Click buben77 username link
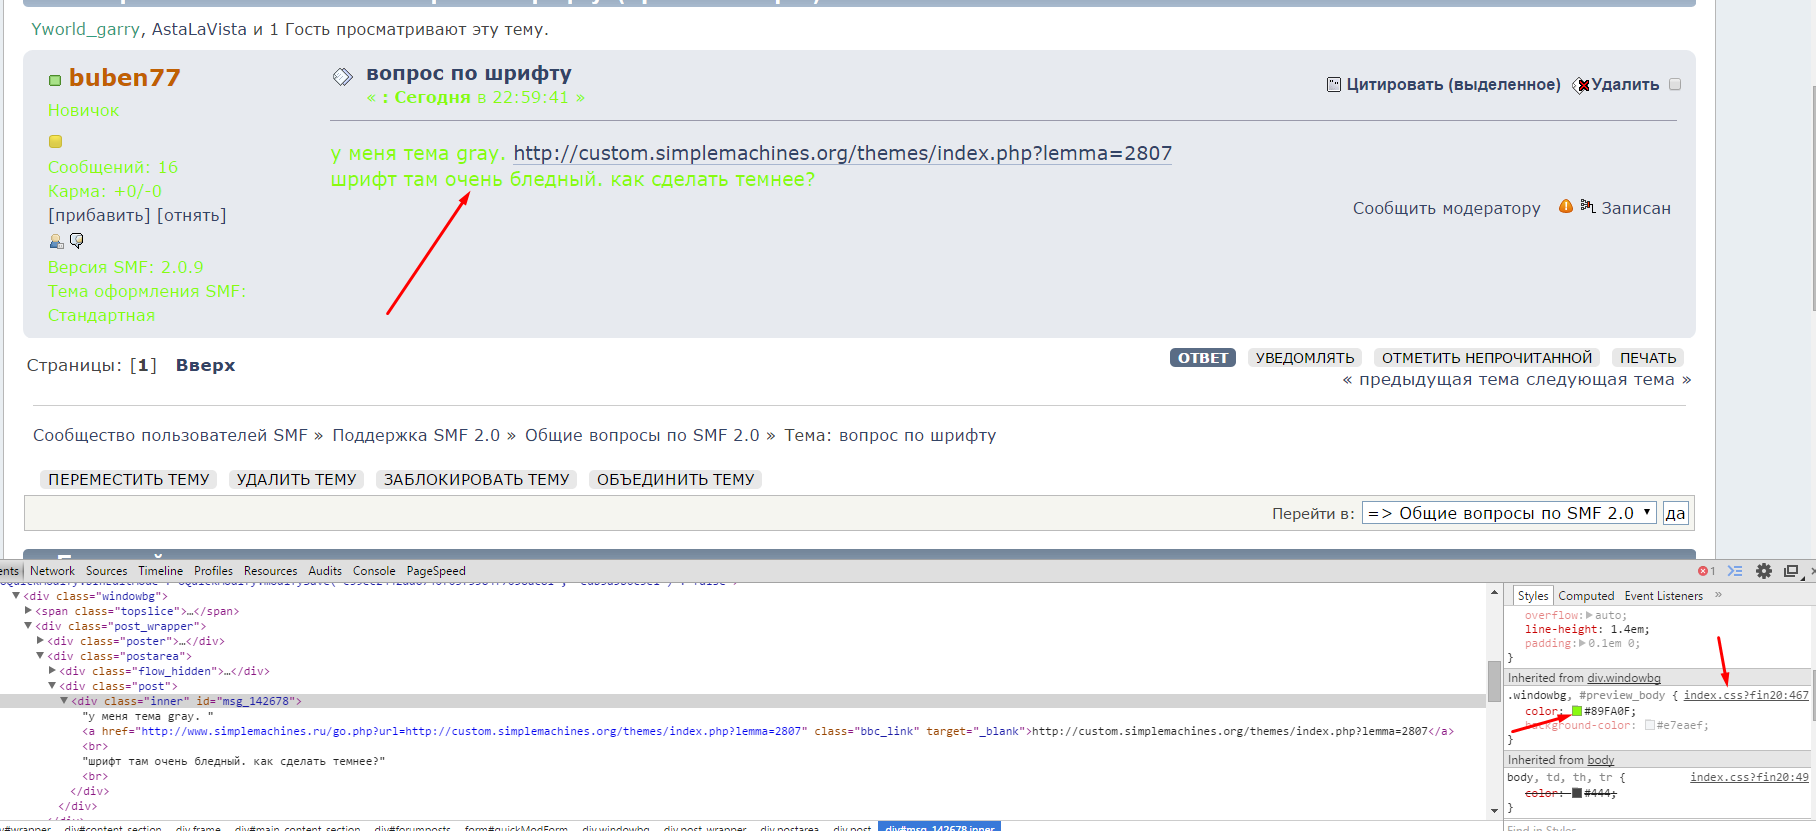Viewport: 1816px width, 831px height. point(125,78)
